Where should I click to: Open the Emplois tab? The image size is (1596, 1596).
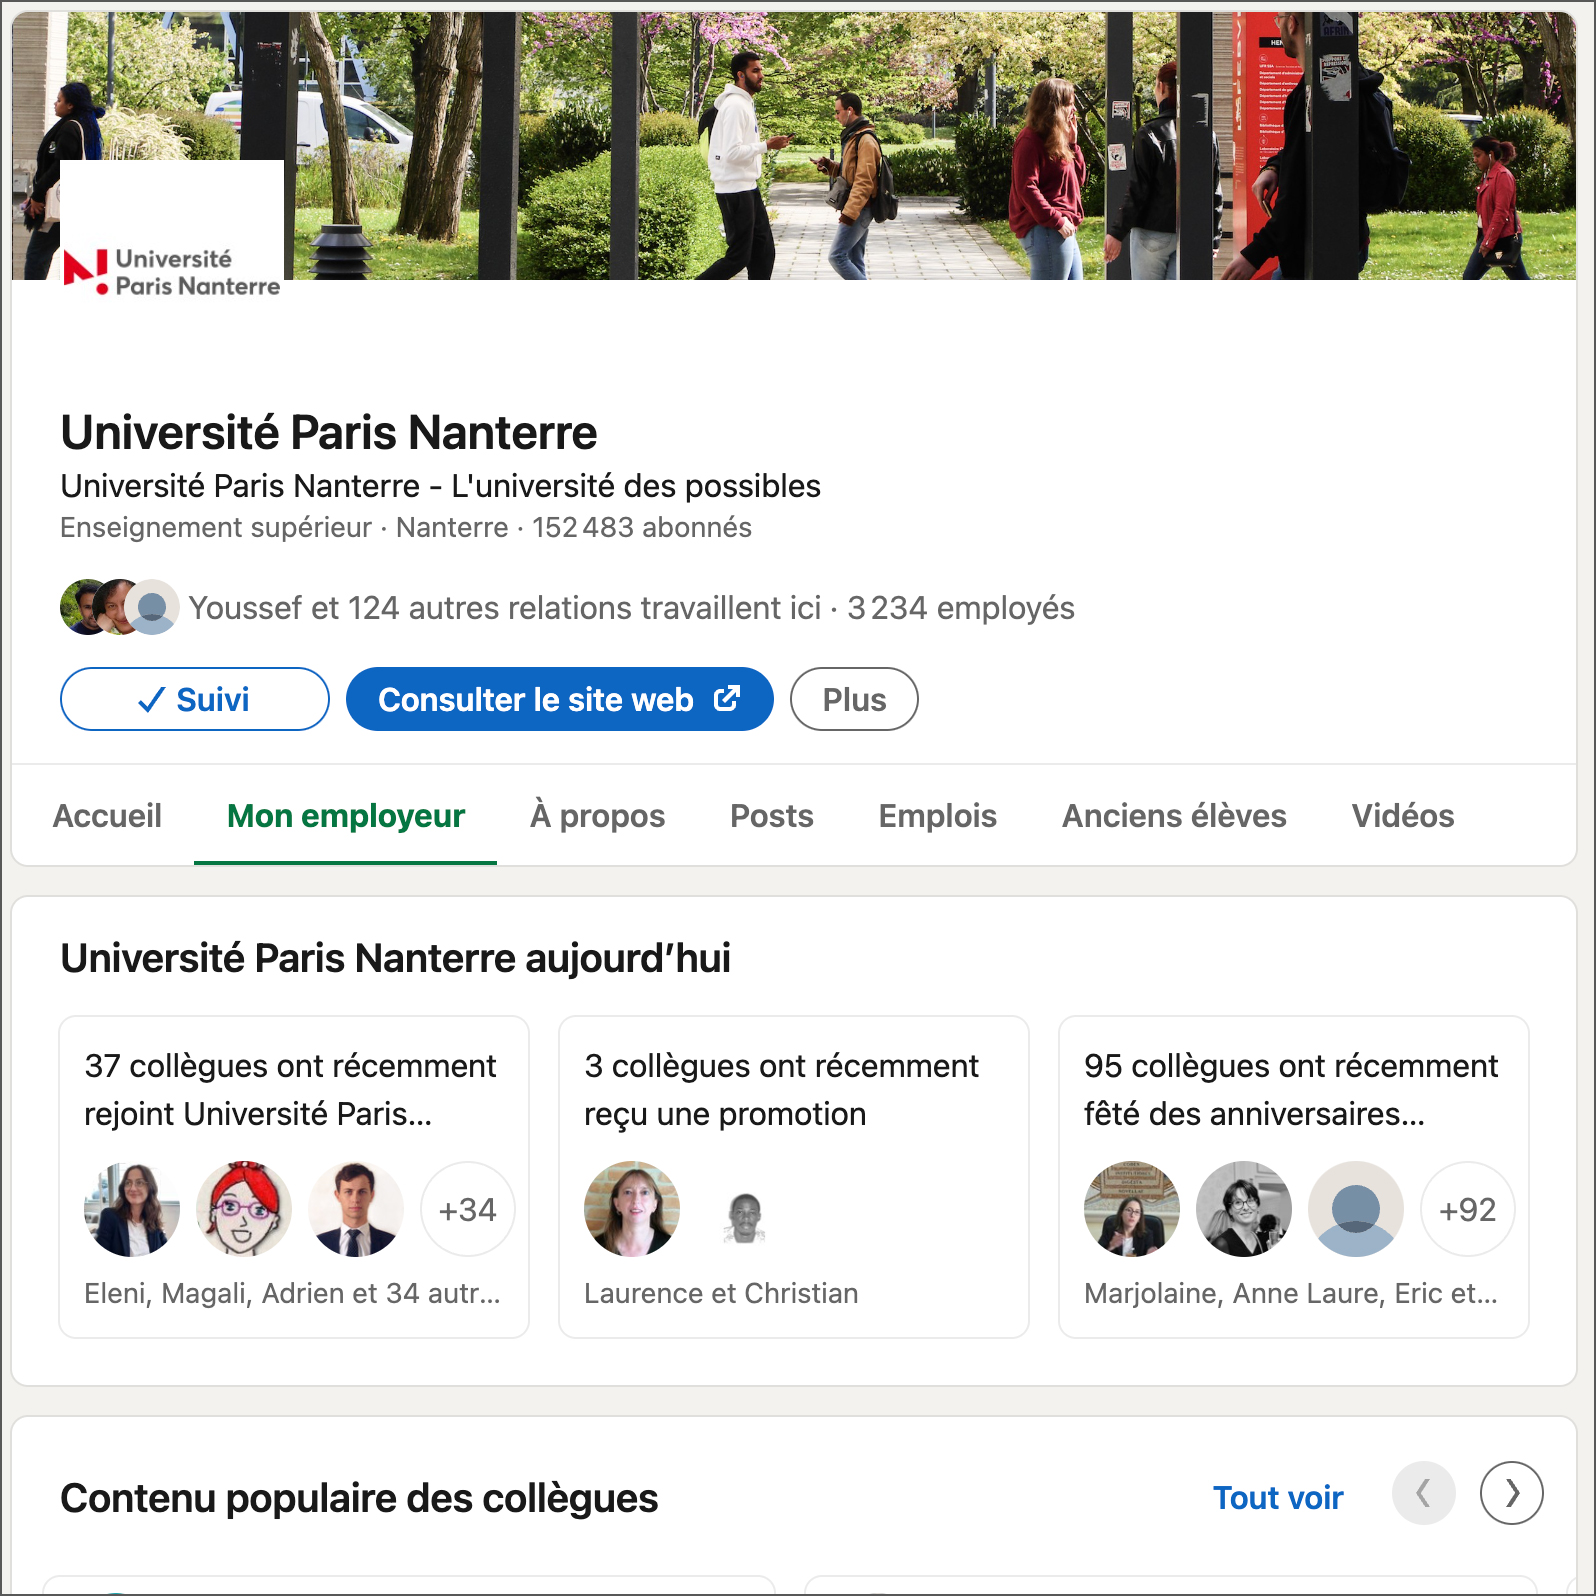coord(938,816)
